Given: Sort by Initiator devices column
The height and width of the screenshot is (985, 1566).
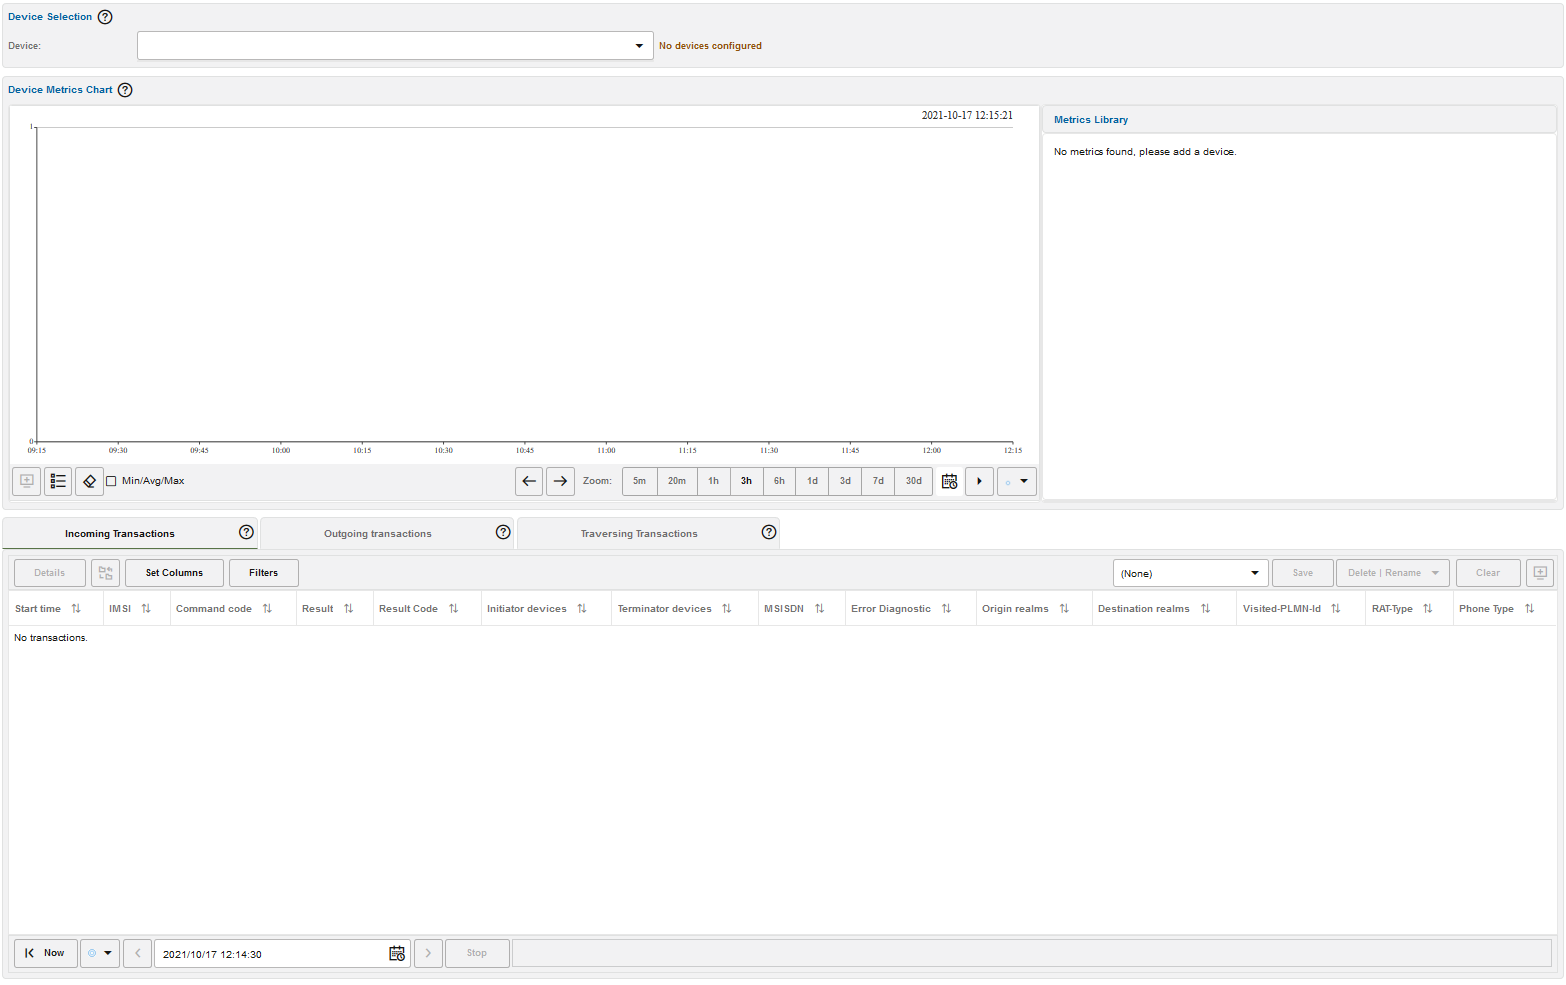Looking at the screenshot, I should pyautogui.click(x=582, y=609).
